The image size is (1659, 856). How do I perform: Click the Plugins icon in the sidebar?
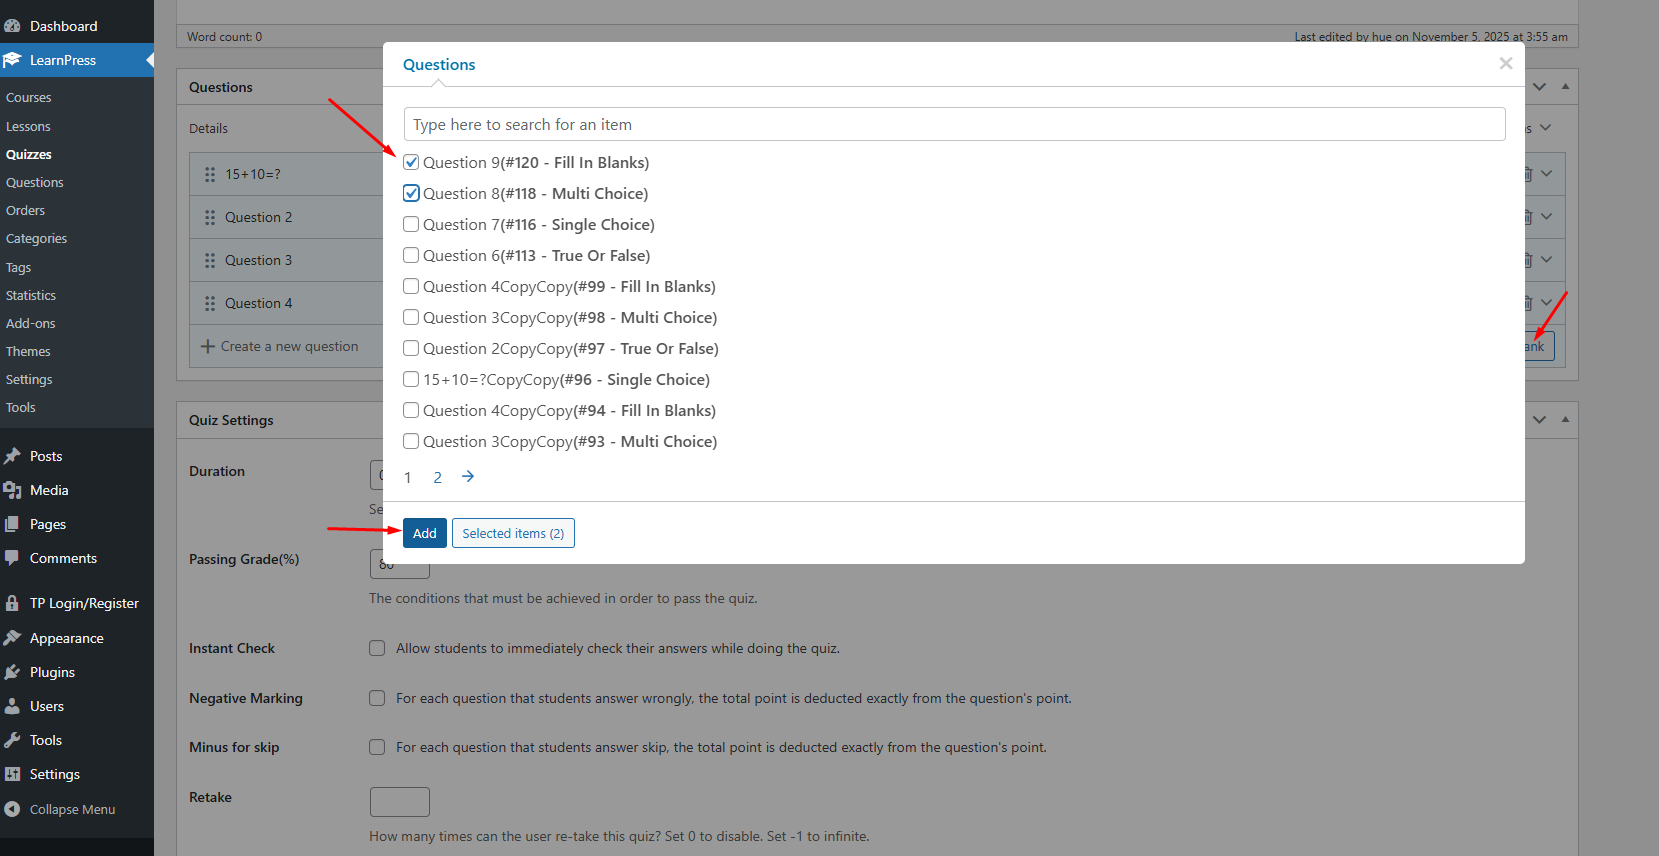coord(13,672)
